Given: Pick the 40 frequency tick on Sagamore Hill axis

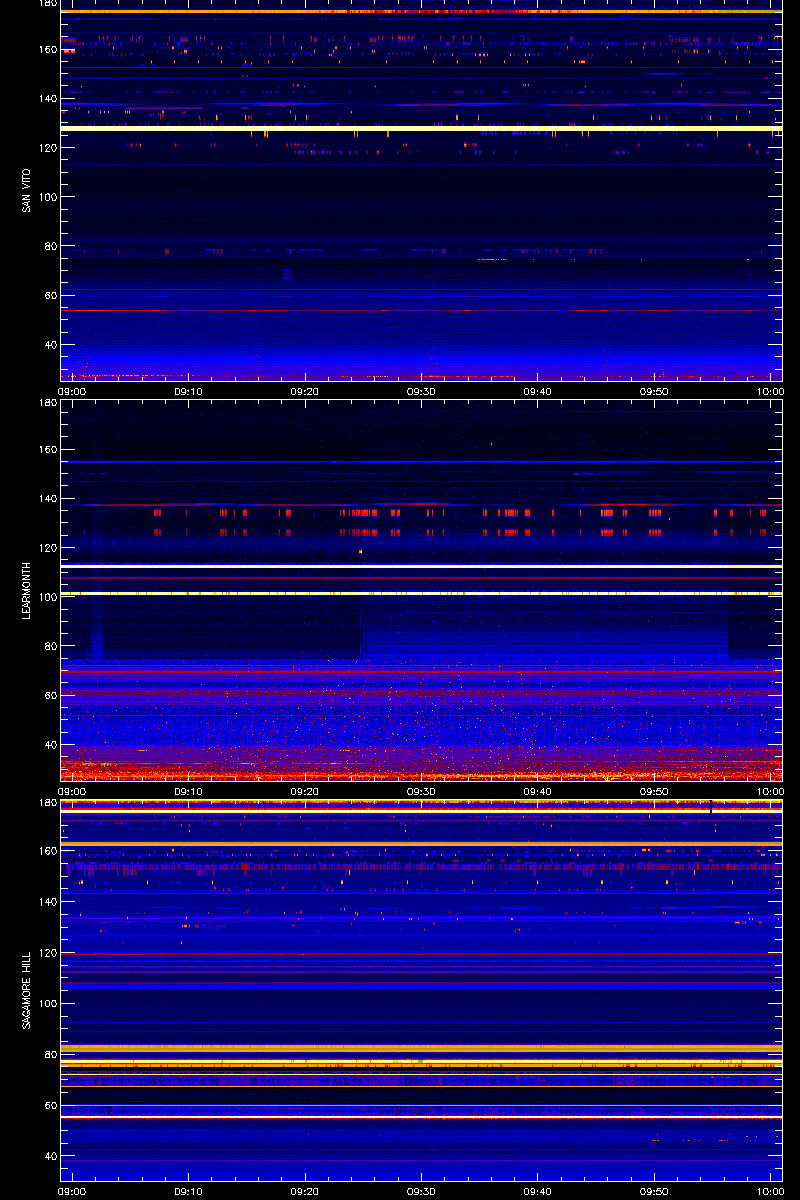Looking at the screenshot, I should [x=49, y=1156].
